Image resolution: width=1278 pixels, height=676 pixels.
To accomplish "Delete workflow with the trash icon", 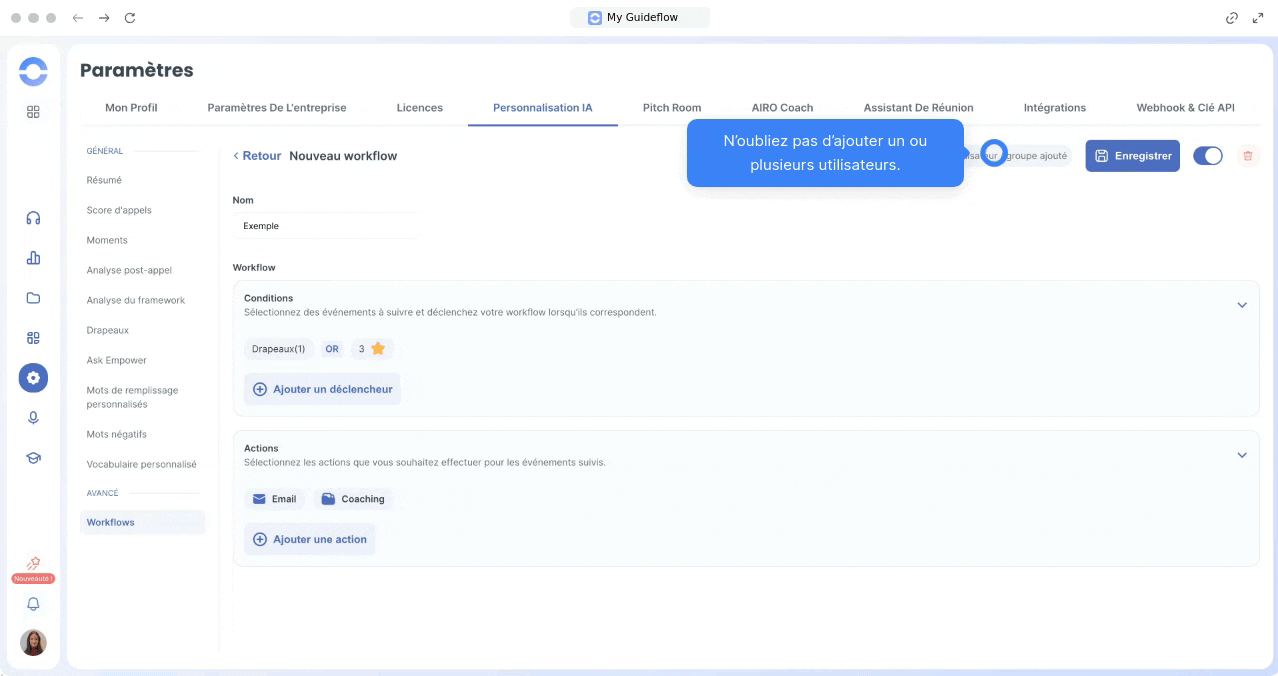I will point(1247,156).
